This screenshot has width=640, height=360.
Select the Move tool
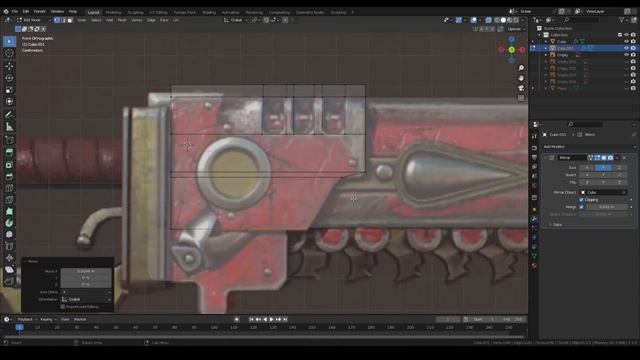9,66
